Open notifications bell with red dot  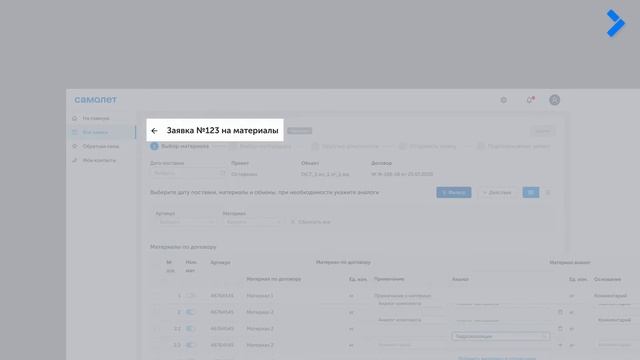click(x=530, y=100)
